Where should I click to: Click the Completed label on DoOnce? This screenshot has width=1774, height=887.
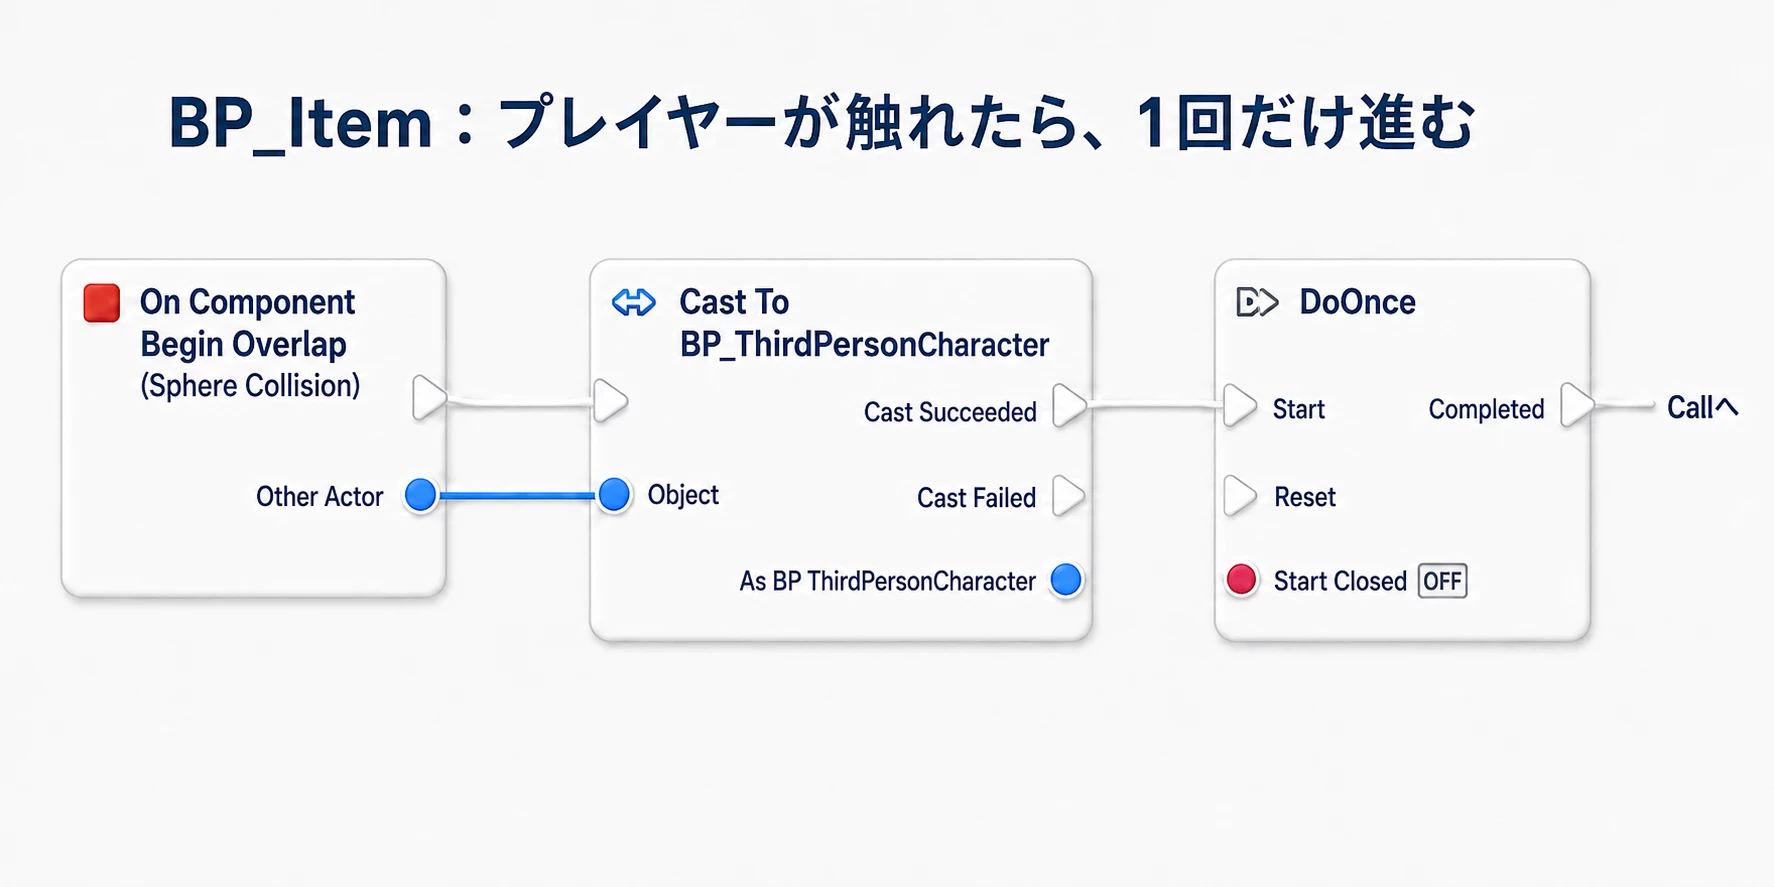point(1486,409)
